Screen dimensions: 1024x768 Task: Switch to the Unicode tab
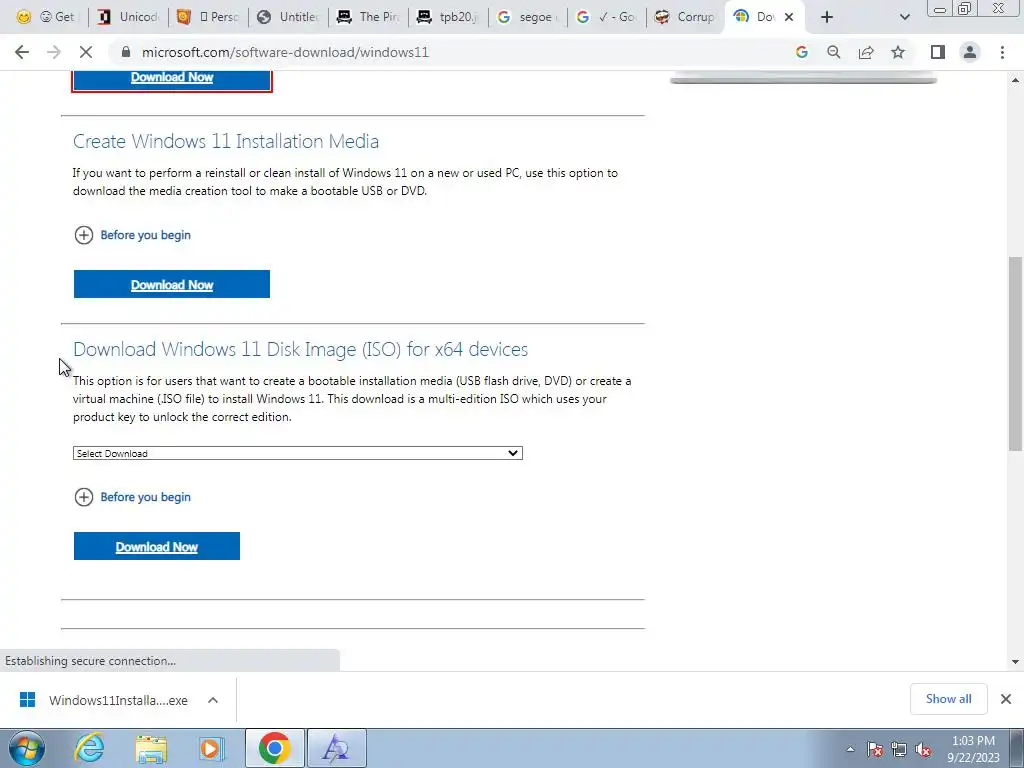tap(128, 17)
